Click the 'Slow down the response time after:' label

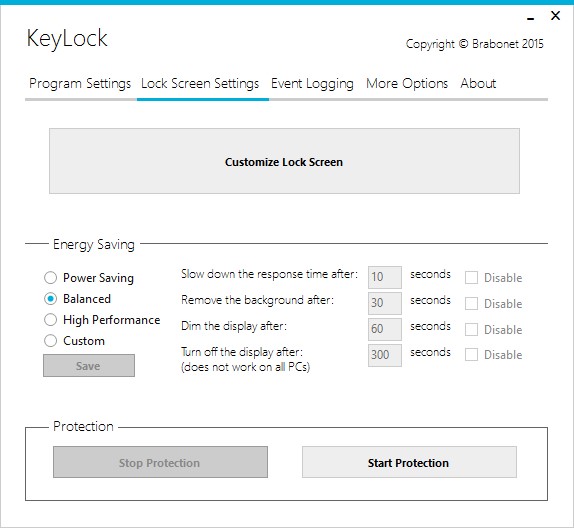269,274
